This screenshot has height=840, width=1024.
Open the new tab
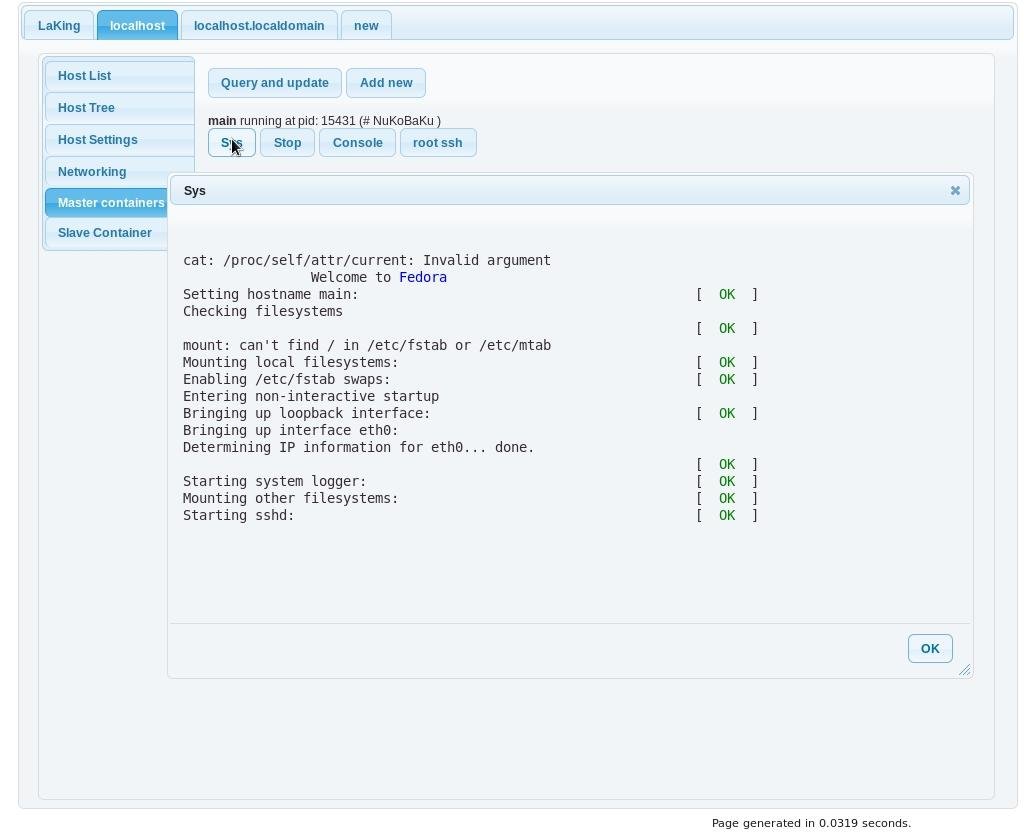click(x=366, y=25)
